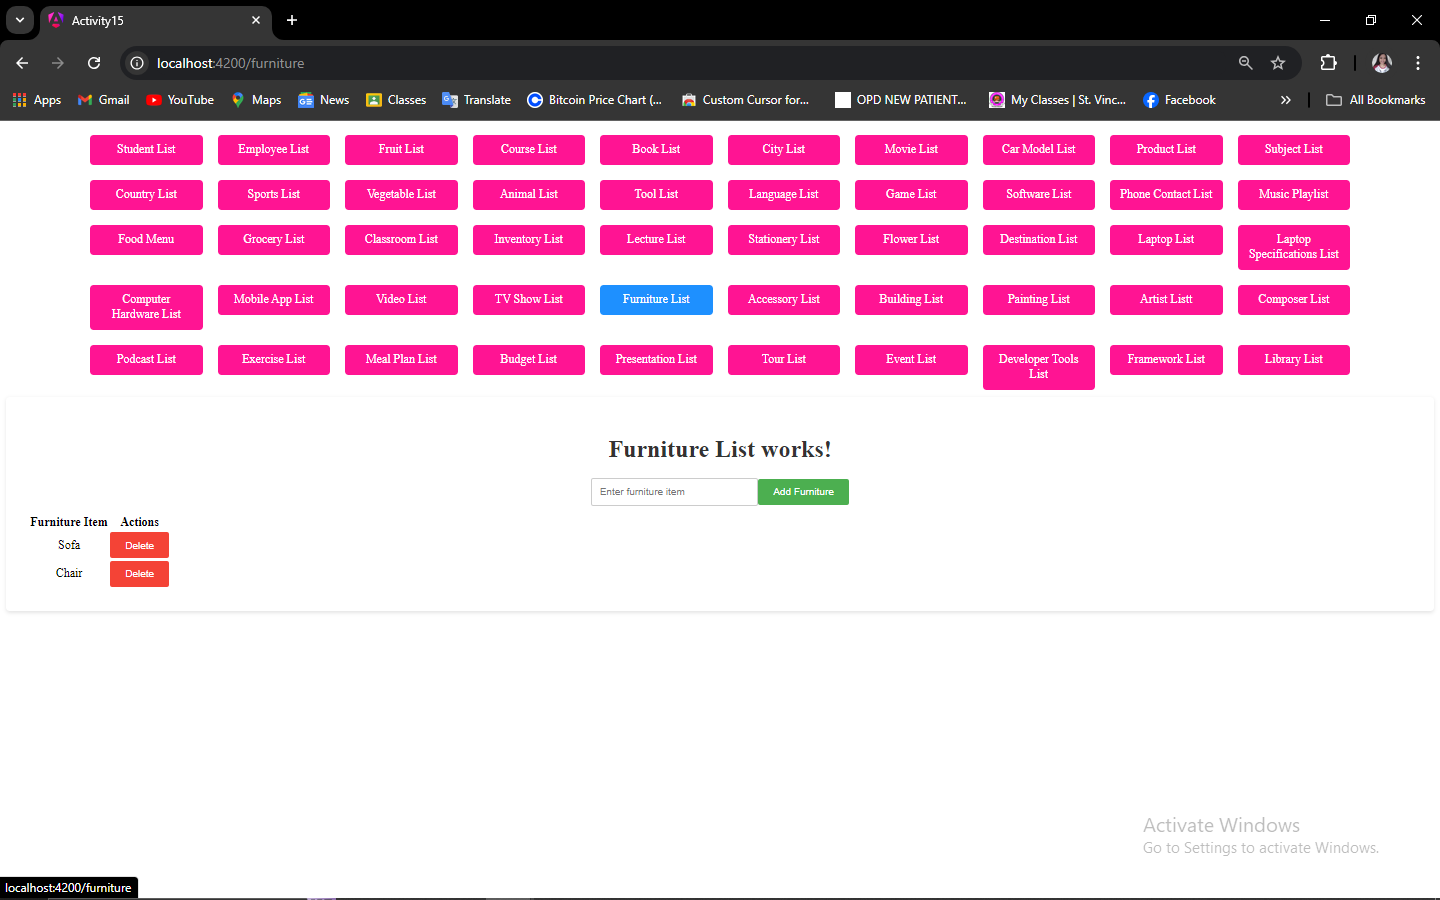The height and width of the screenshot is (900, 1440).
Task: Open the Chrome three-dot menu
Action: 1418,63
